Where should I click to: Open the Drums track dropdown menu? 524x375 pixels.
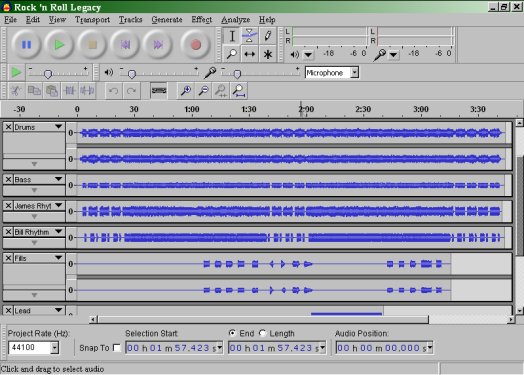(58, 127)
